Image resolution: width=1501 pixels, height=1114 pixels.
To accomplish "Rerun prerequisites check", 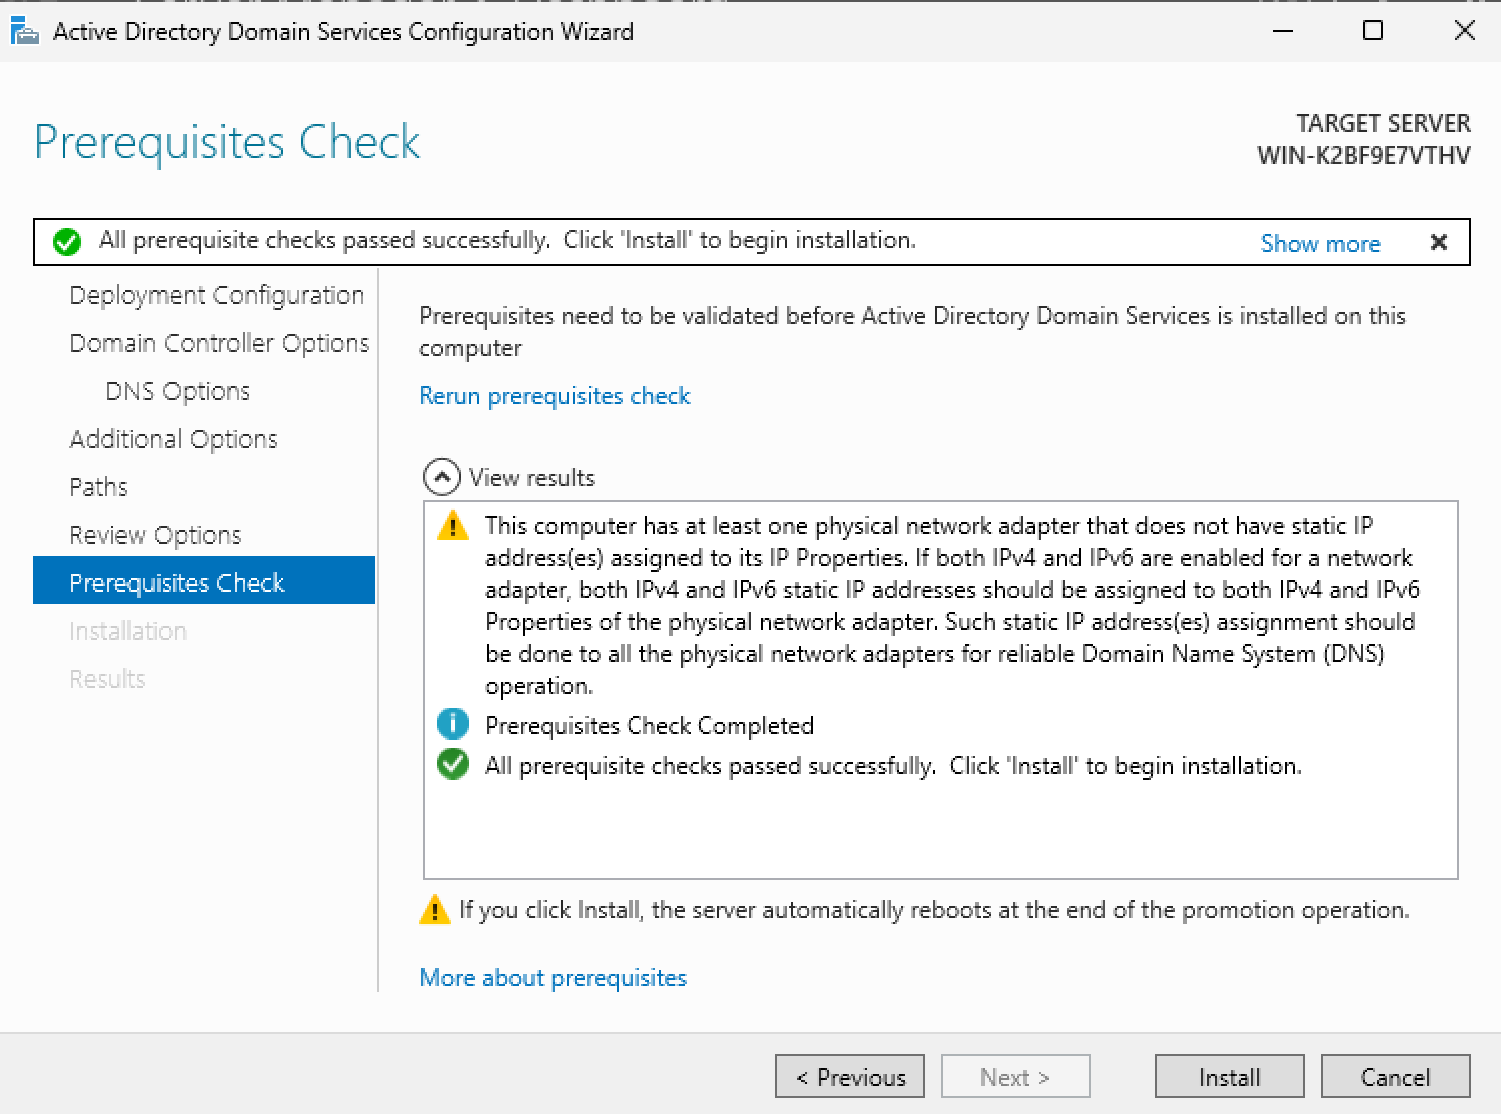I will click(555, 396).
